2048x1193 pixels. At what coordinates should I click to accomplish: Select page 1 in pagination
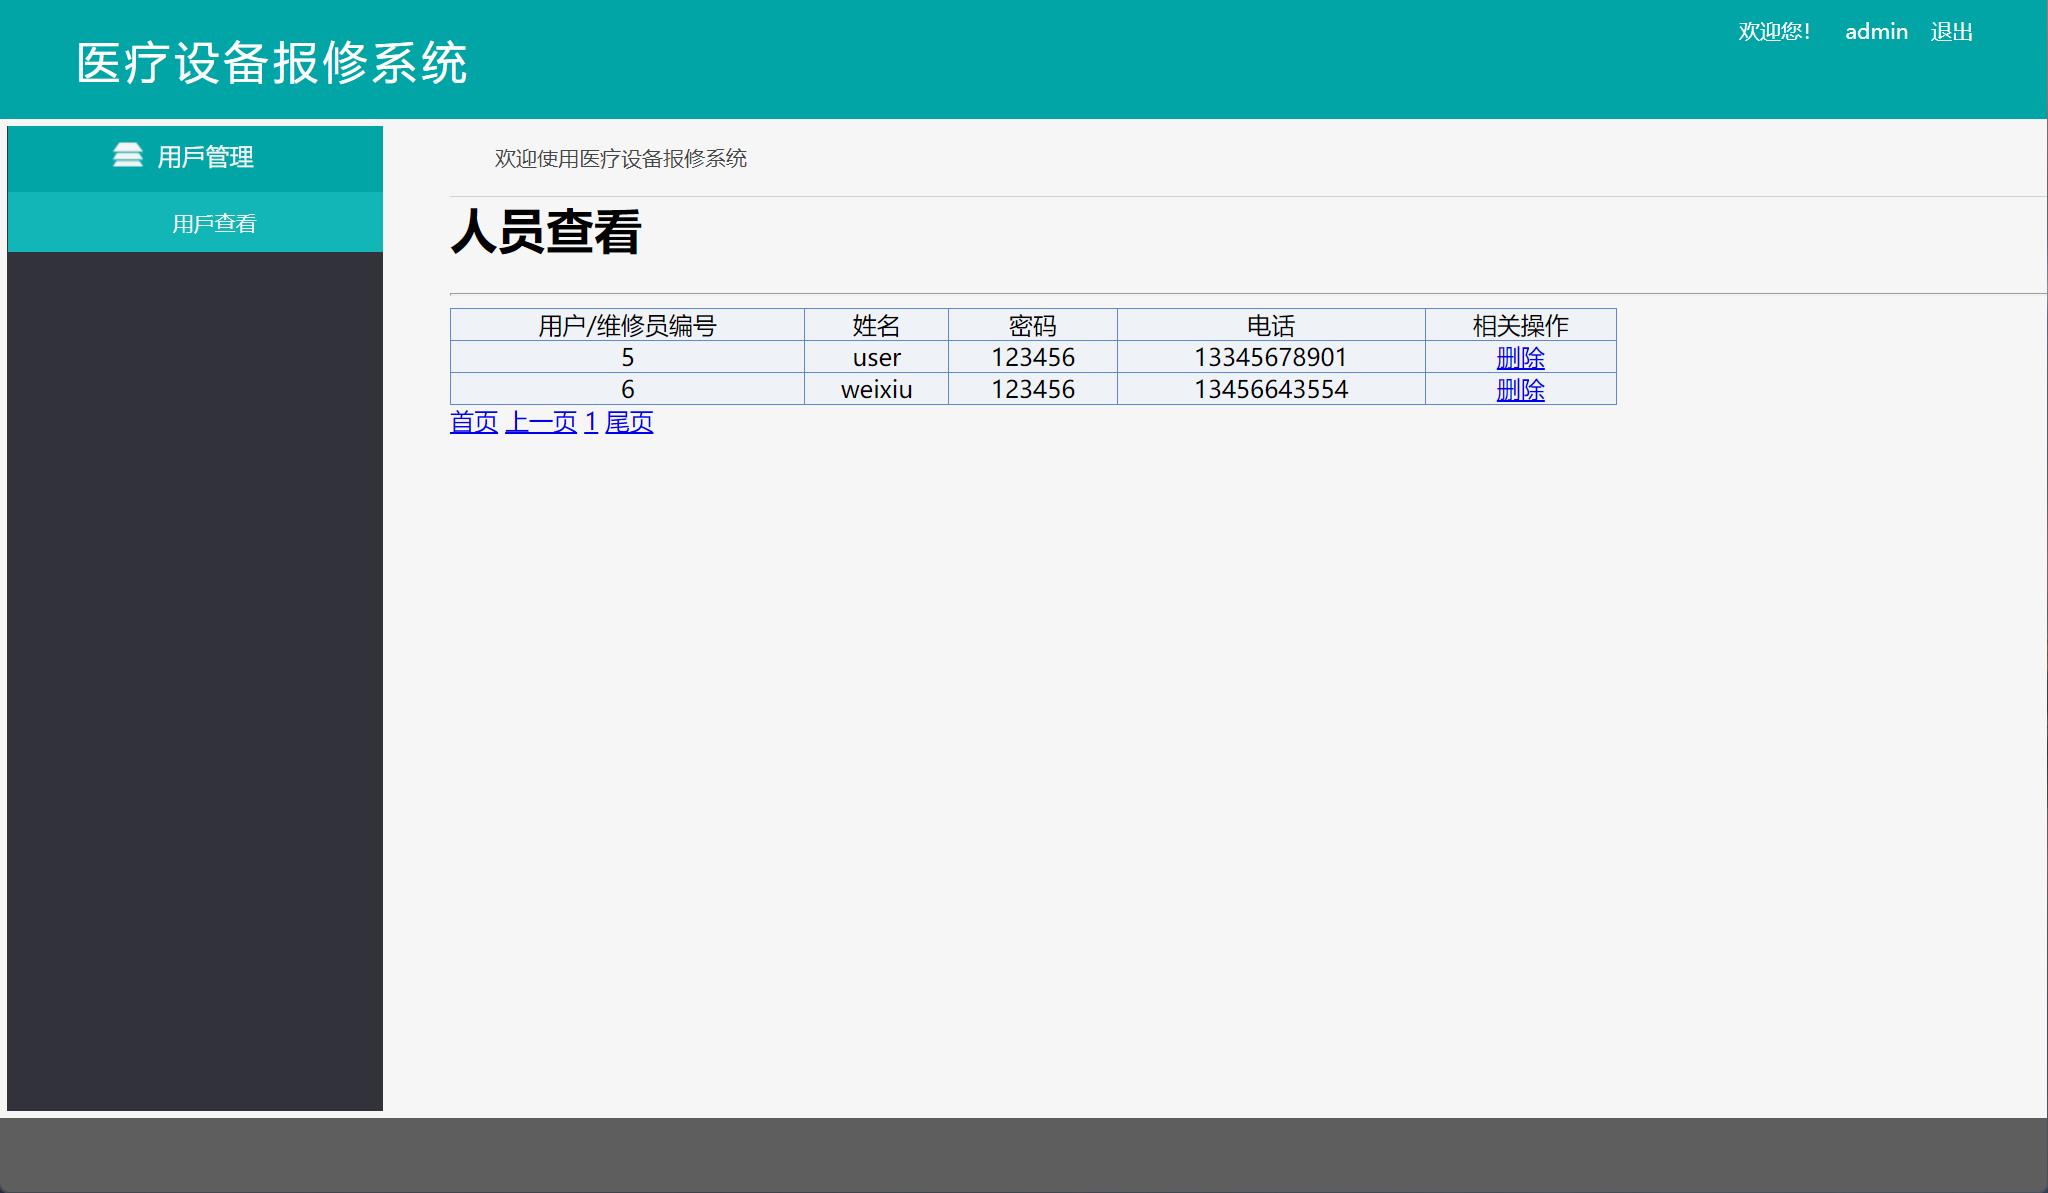[x=590, y=422]
